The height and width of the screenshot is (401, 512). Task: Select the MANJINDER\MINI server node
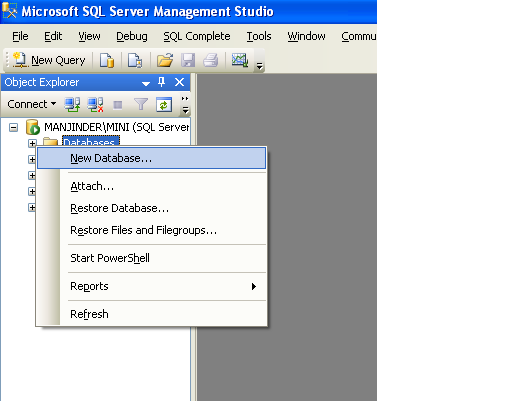point(117,127)
